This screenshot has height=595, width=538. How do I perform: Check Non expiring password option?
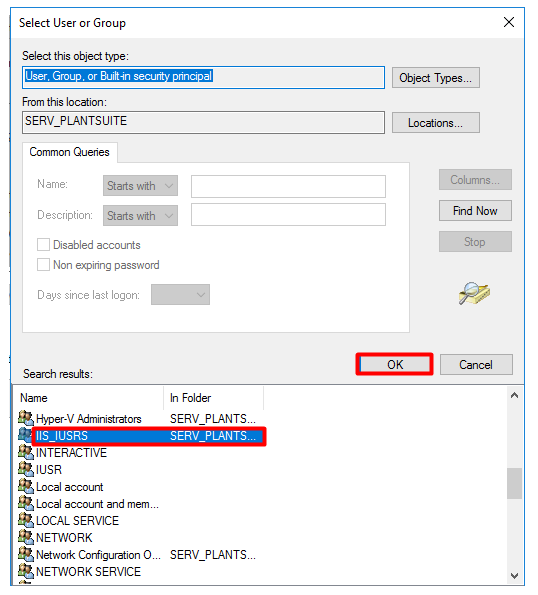[43, 264]
